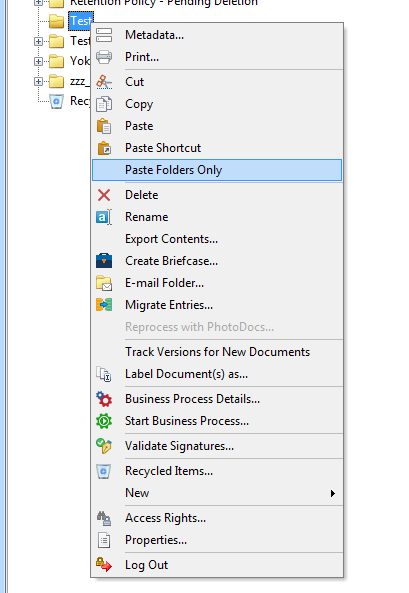Click the Copy pages icon
Screen dimensions: 409x593
pyautogui.click(x=104, y=104)
